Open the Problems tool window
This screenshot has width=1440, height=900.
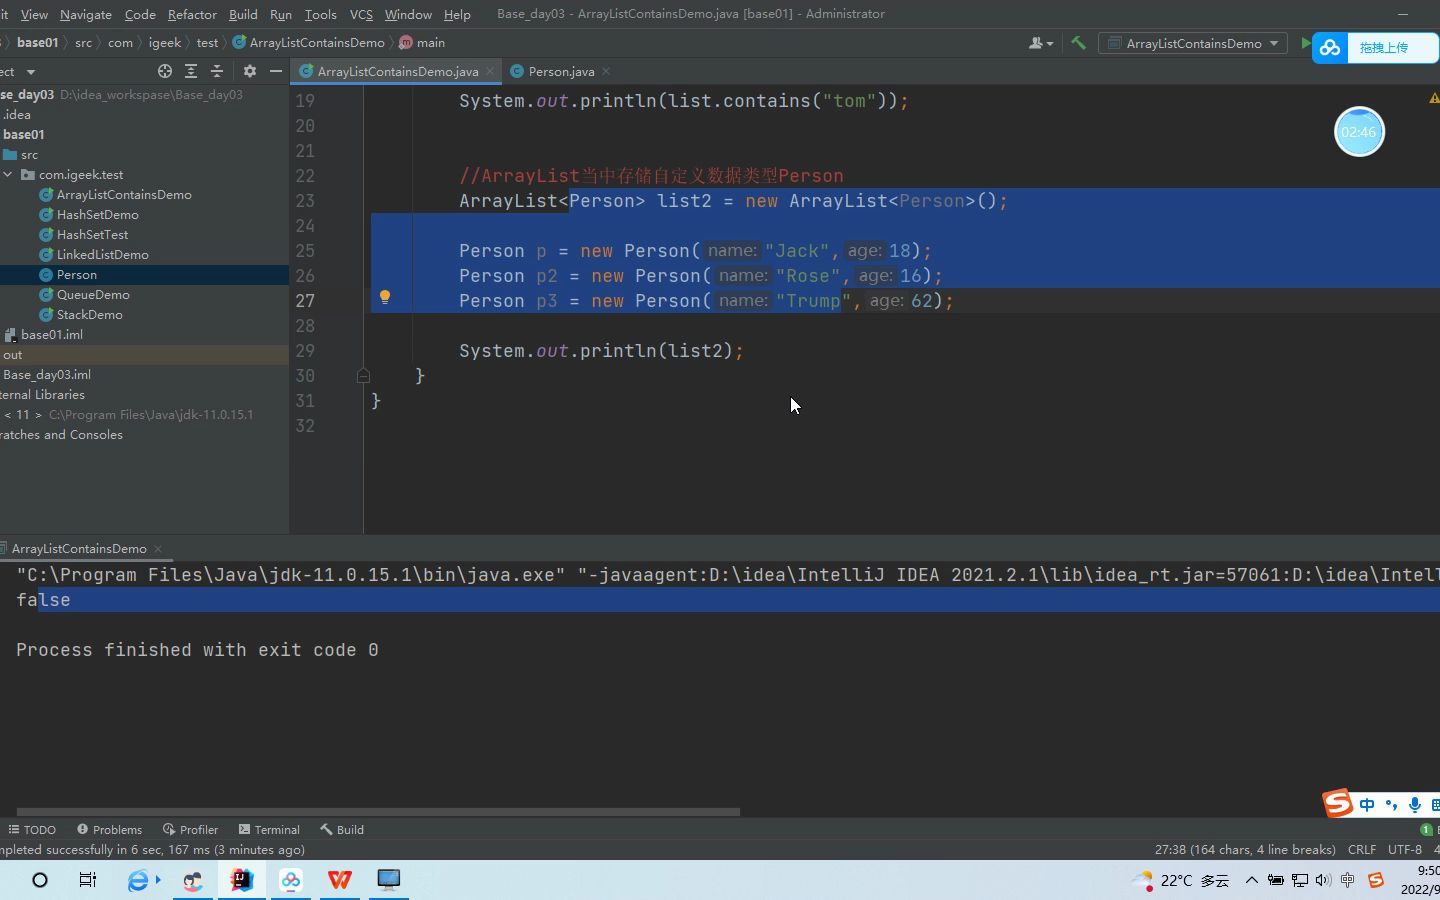110,830
